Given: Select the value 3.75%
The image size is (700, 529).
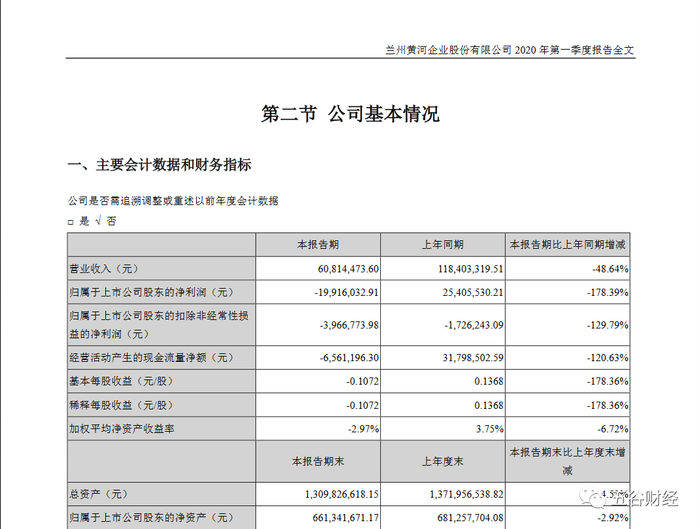Looking at the screenshot, I should click(x=490, y=429).
